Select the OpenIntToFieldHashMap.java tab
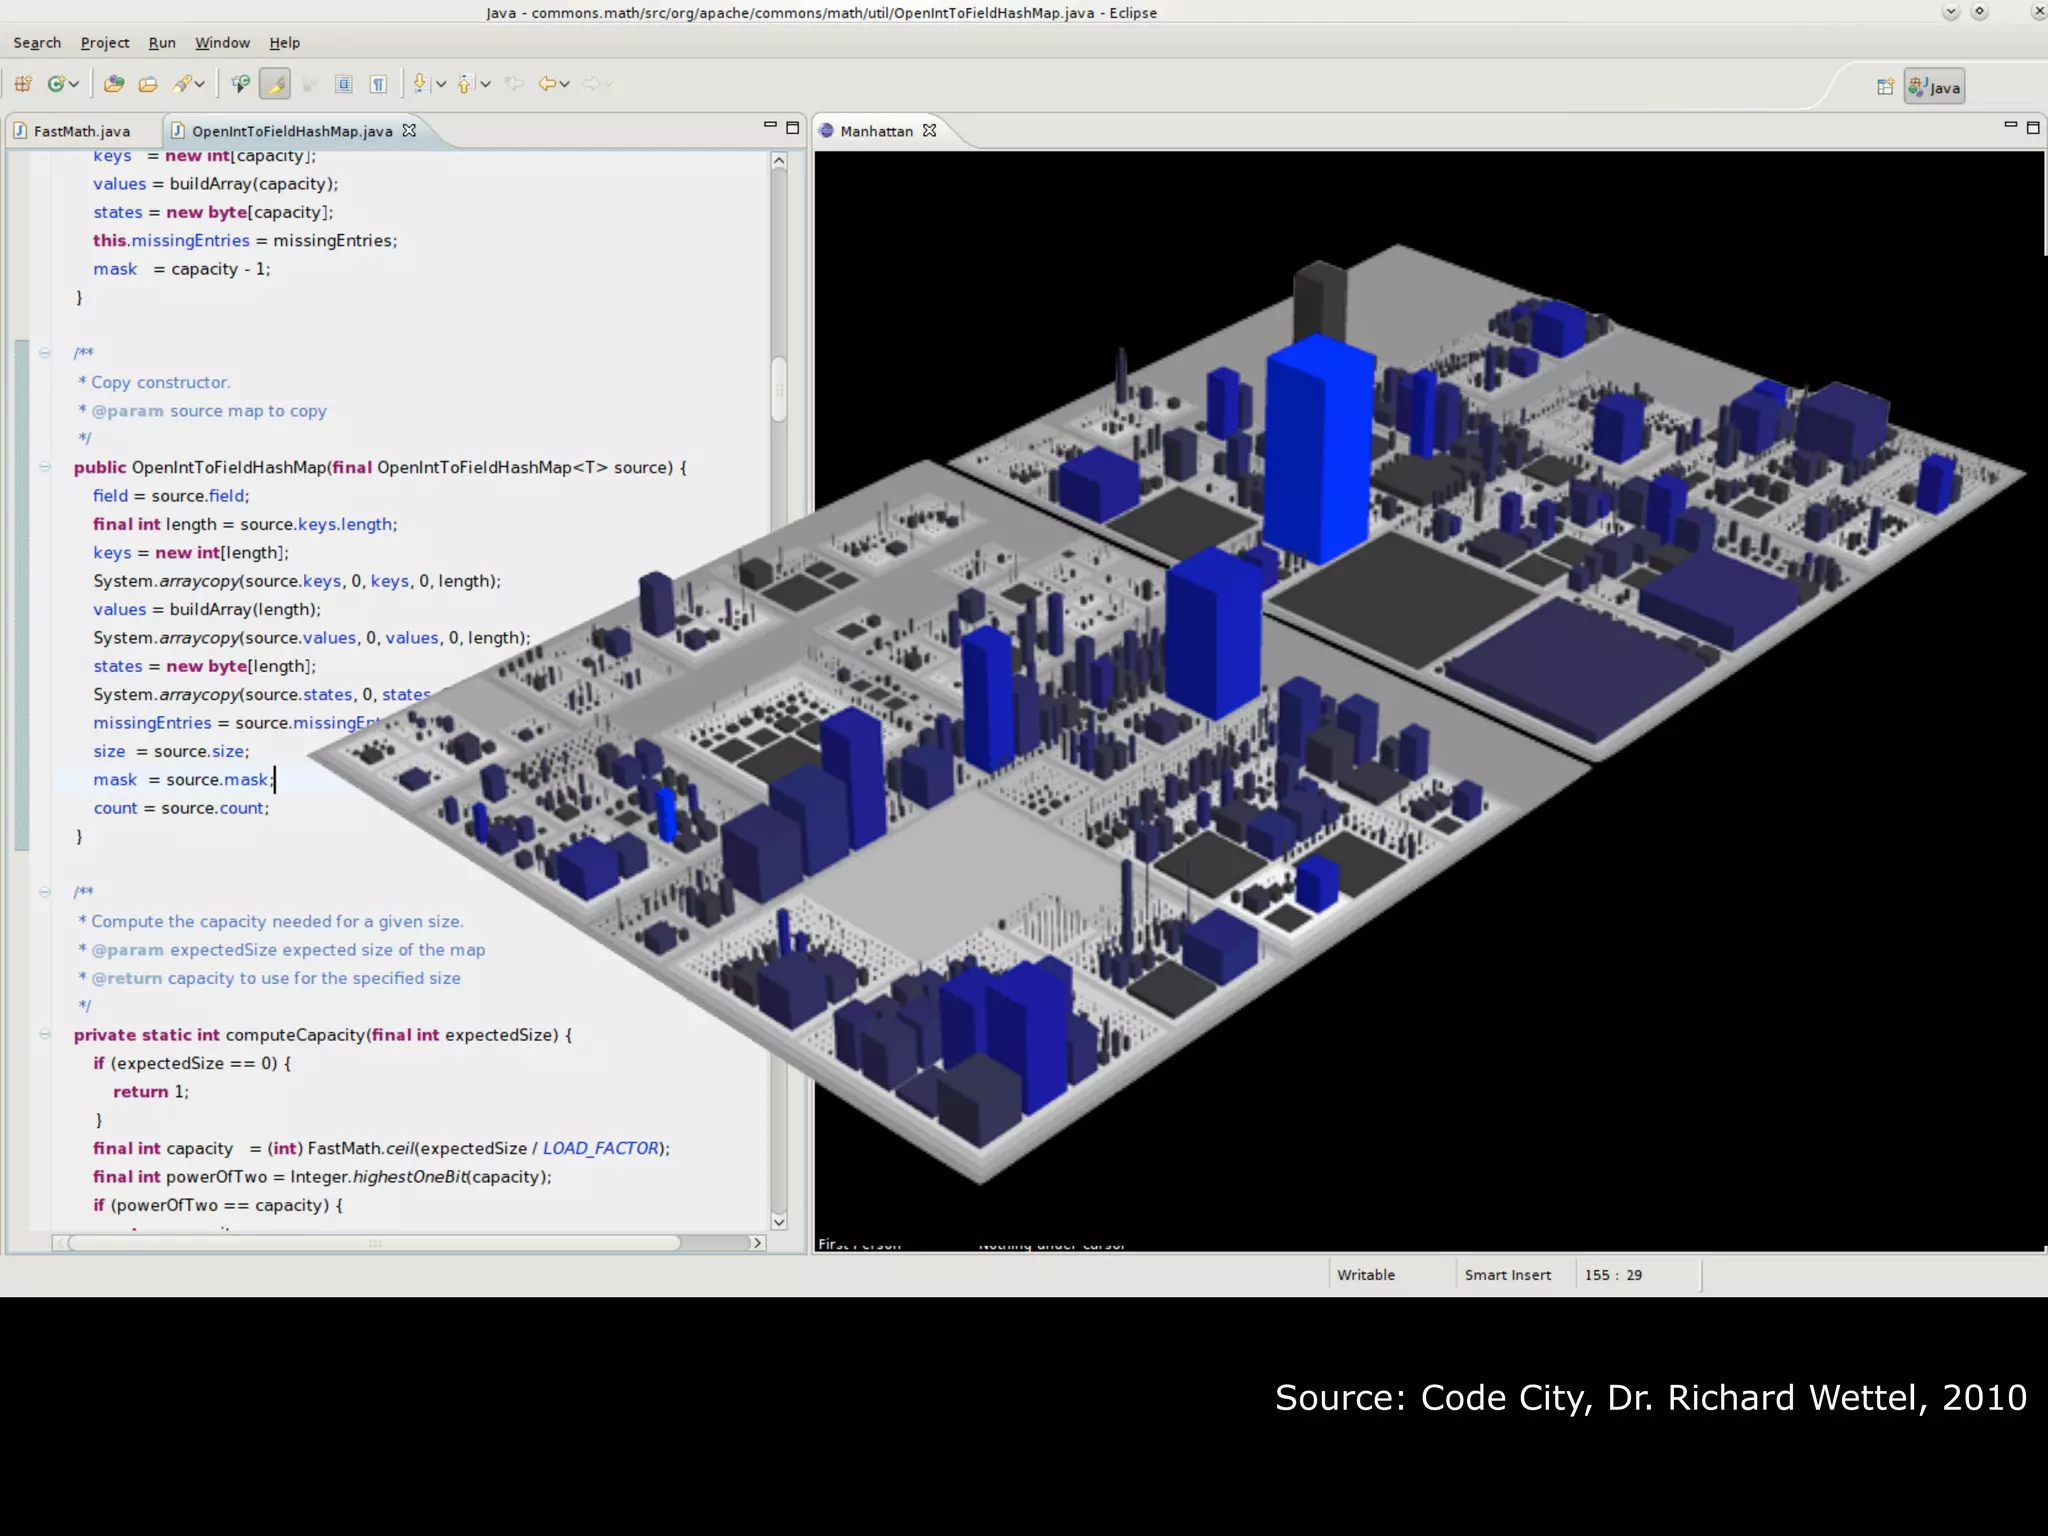The image size is (2048, 1536). [x=292, y=131]
